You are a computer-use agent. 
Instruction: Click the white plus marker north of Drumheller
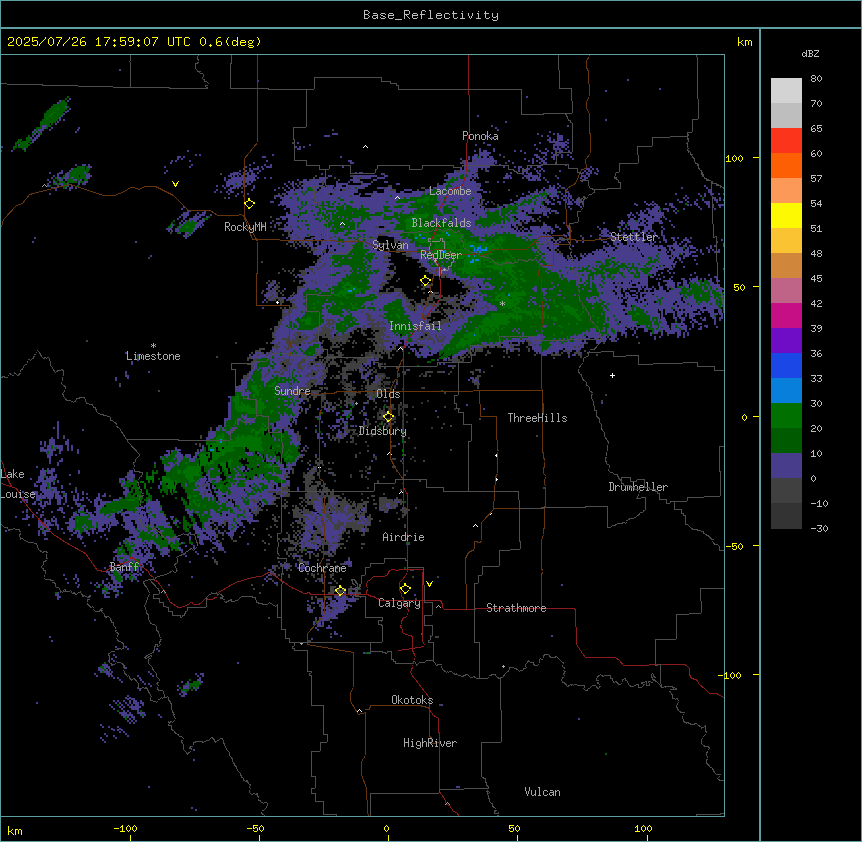click(x=612, y=375)
